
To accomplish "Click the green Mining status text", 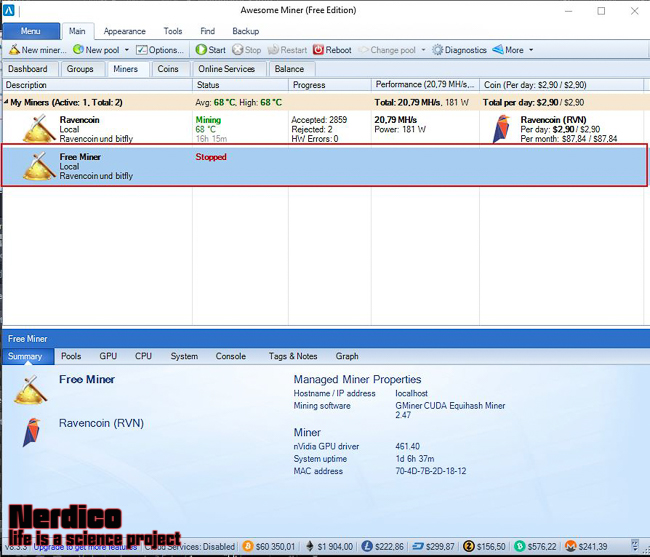I will pyautogui.click(x=208, y=120).
